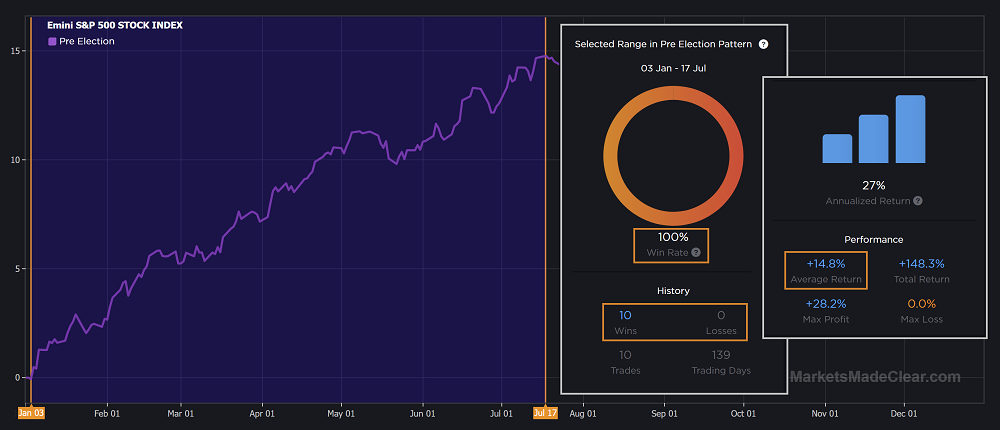This screenshot has width=1000, height=430.
Task: Select Jul 17 end range marker
Action: tap(545, 413)
